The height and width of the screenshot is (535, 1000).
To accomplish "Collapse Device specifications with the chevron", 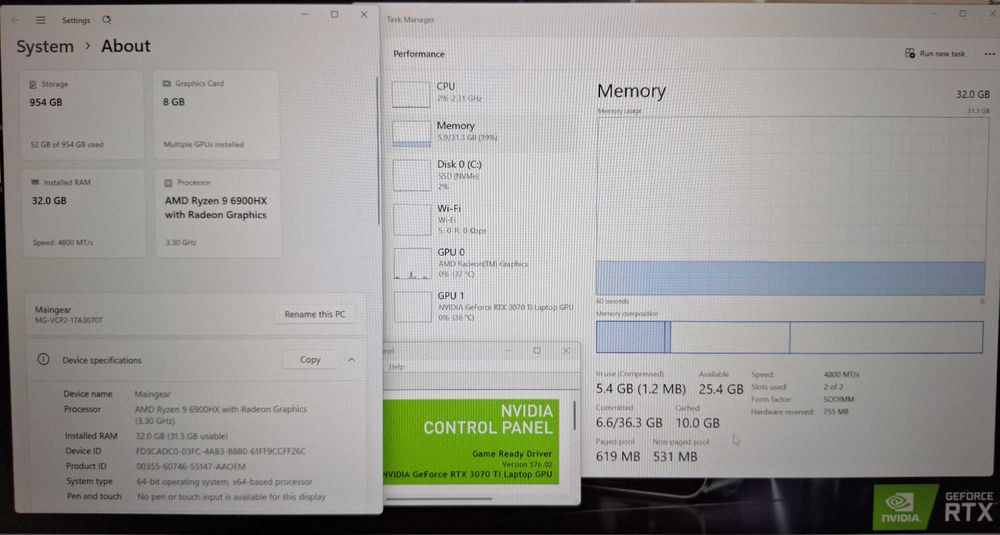I will point(351,360).
